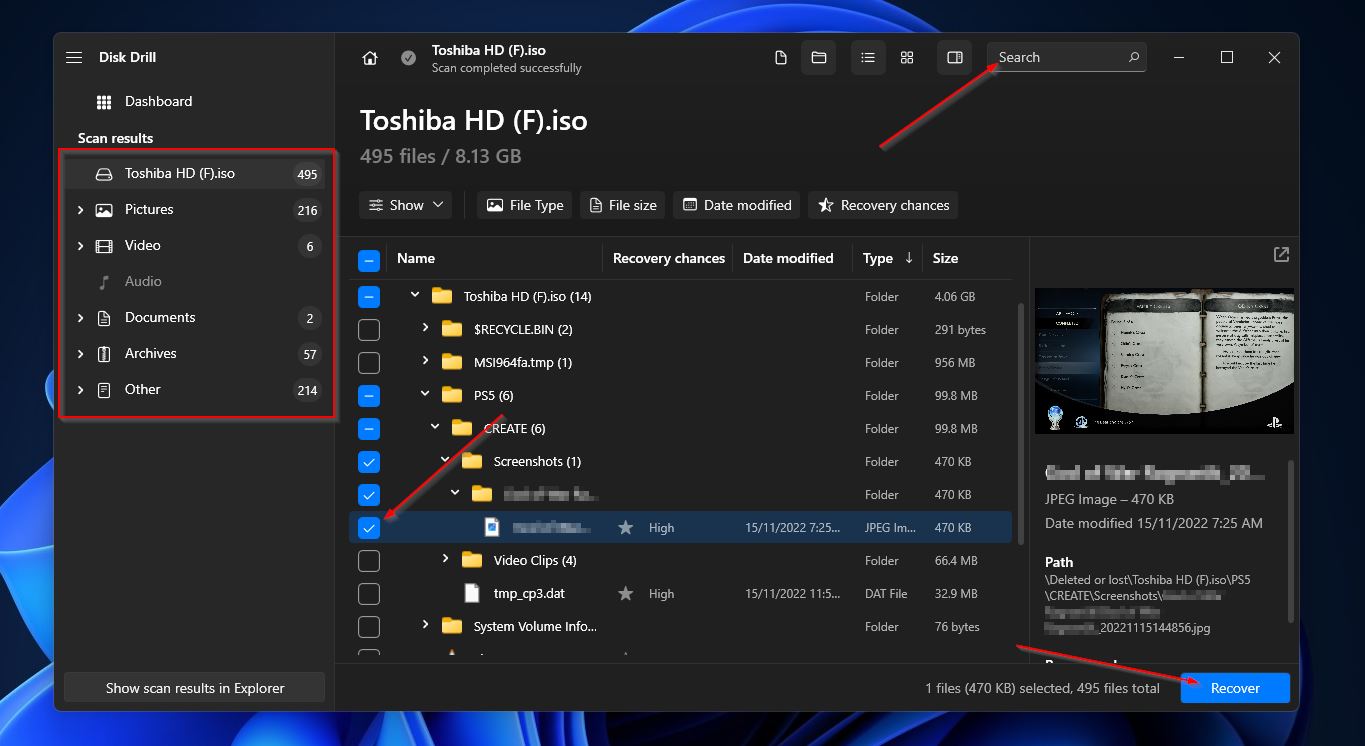
Task: Click the star icon on the blurred JPEG row
Action: 625,527
